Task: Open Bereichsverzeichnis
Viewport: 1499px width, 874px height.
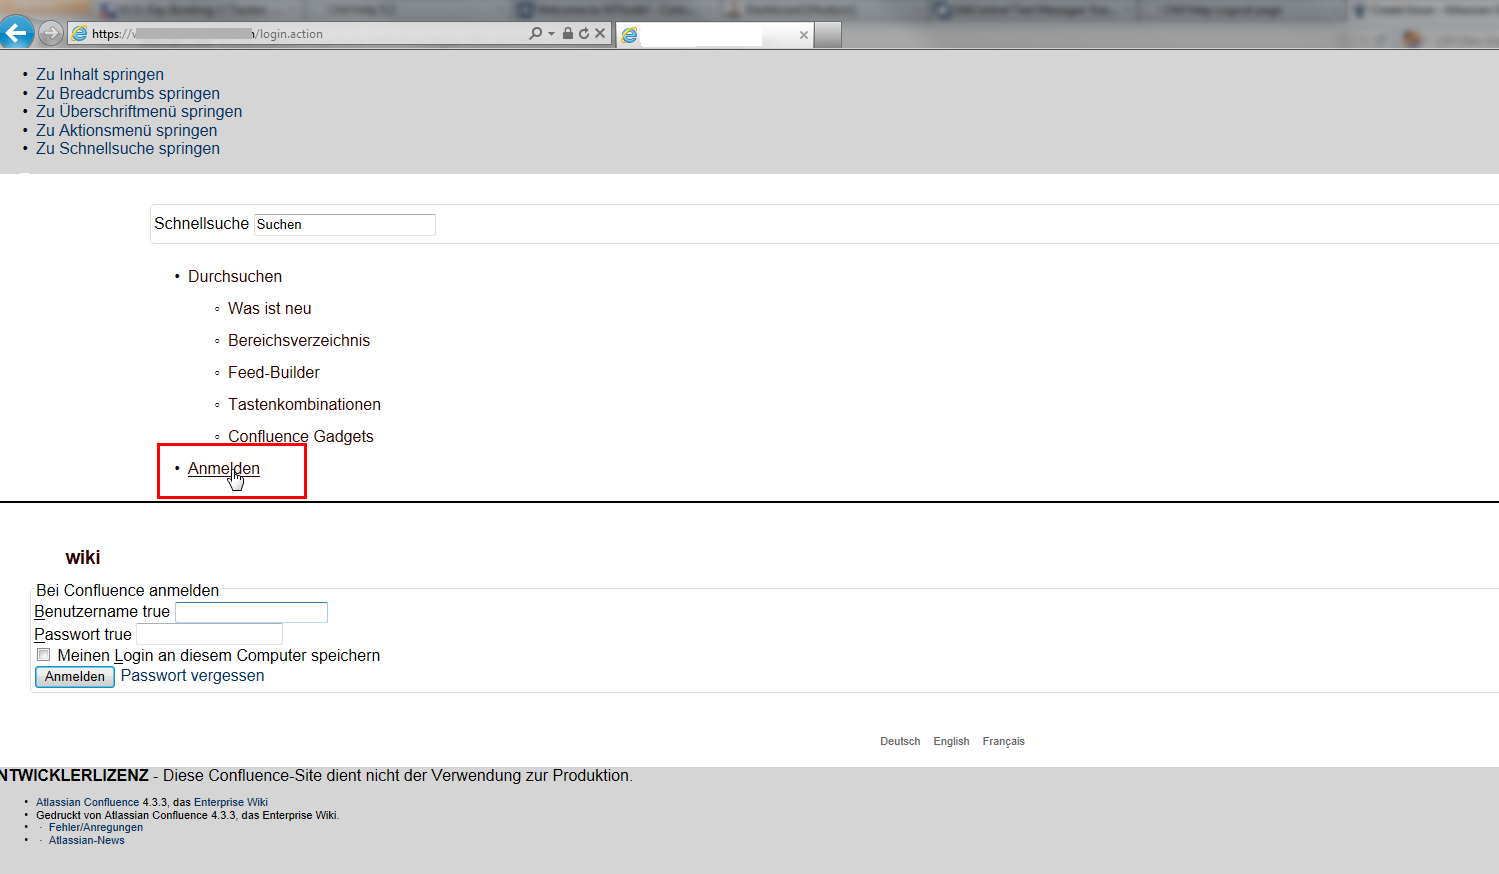Action: pyautogui.click(x=299, y=341)
